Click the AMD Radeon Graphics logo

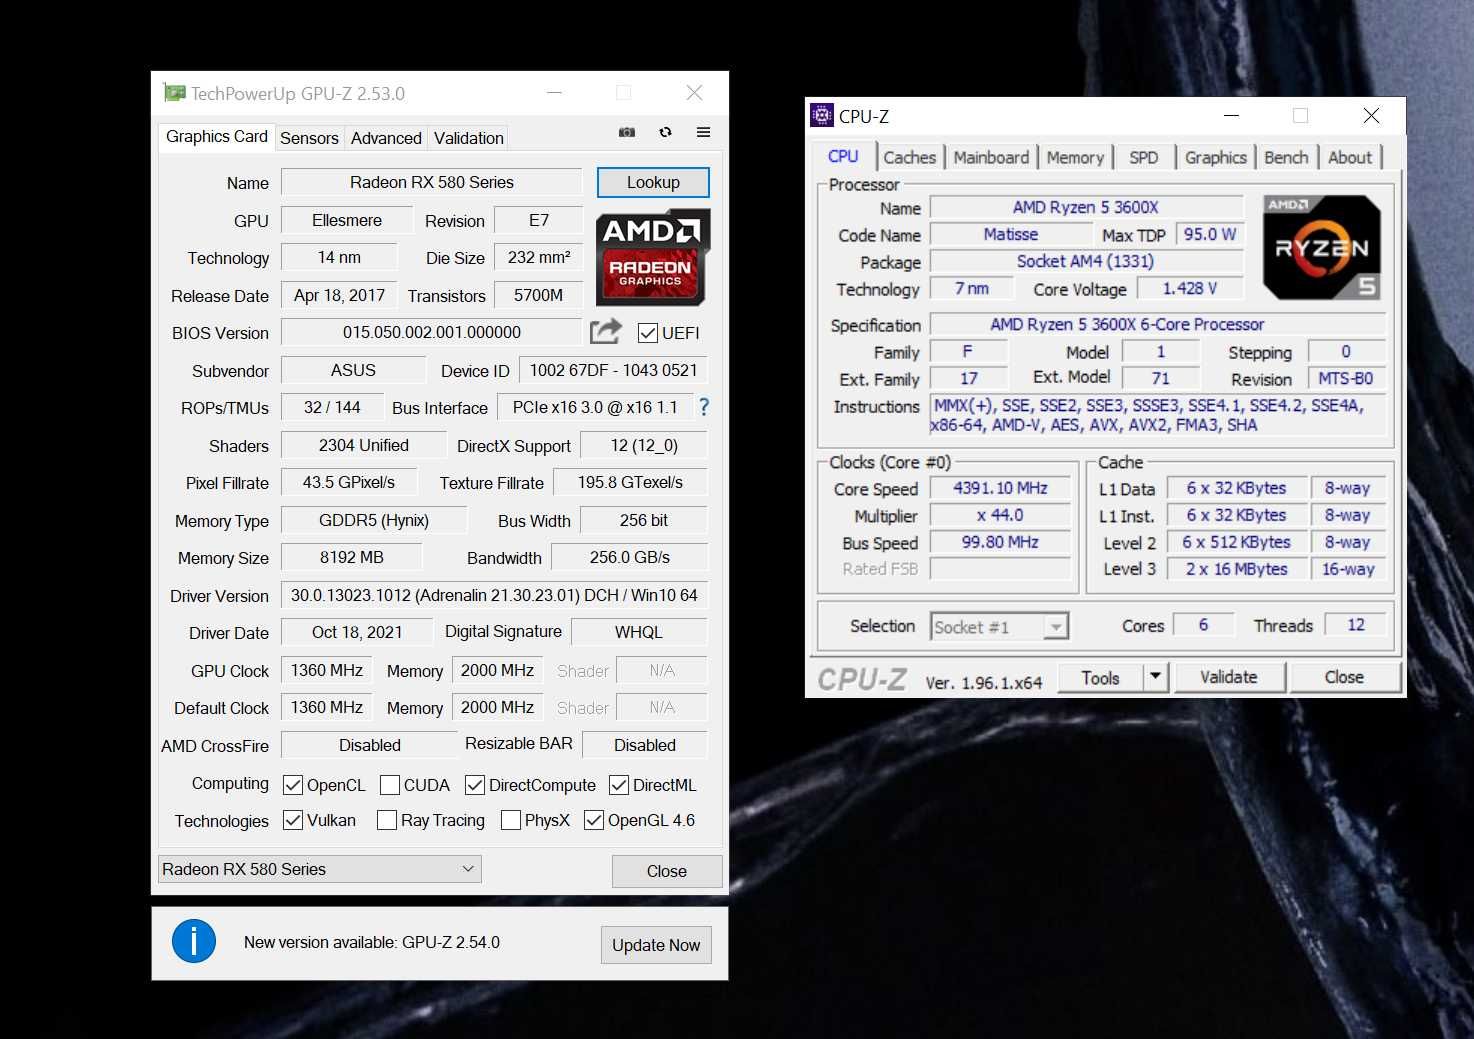653,257
